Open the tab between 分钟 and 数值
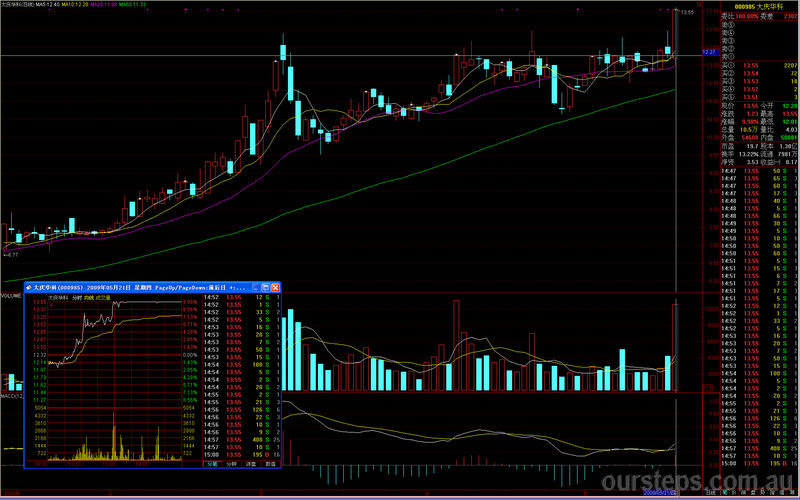Screen dimensions: 800x500 (x=251, y=464)
